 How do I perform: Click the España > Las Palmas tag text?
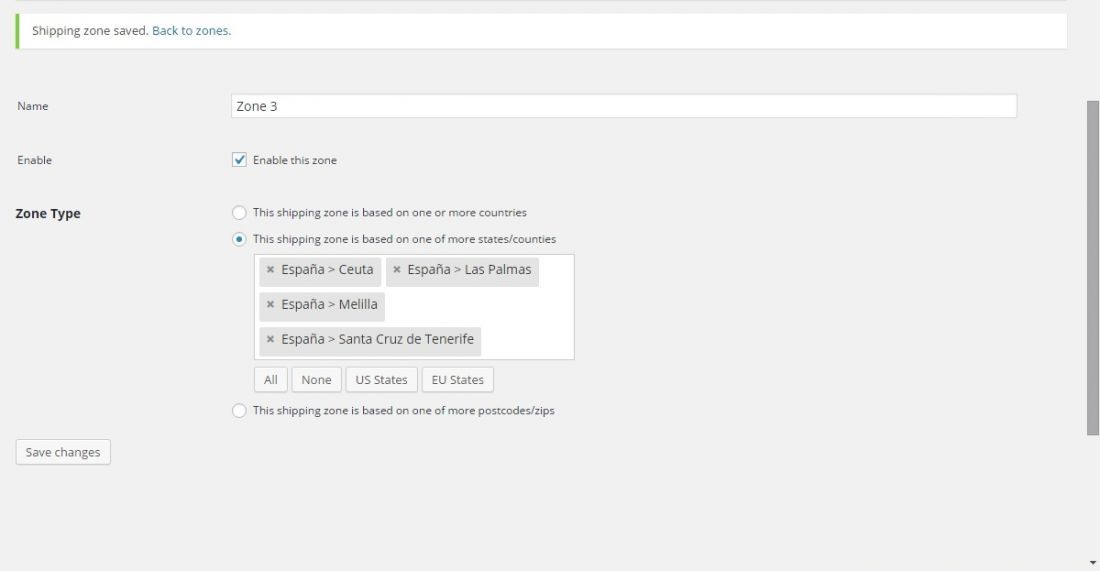(469, 269)
